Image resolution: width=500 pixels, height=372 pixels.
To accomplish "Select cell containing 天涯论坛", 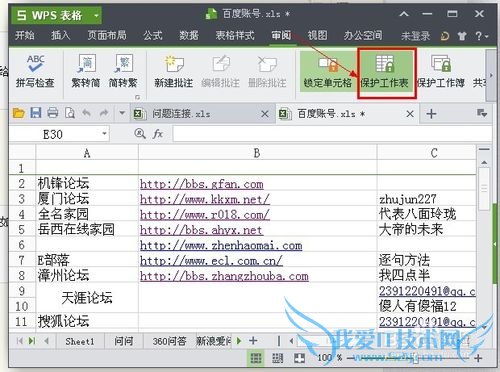I will point(87,298).
